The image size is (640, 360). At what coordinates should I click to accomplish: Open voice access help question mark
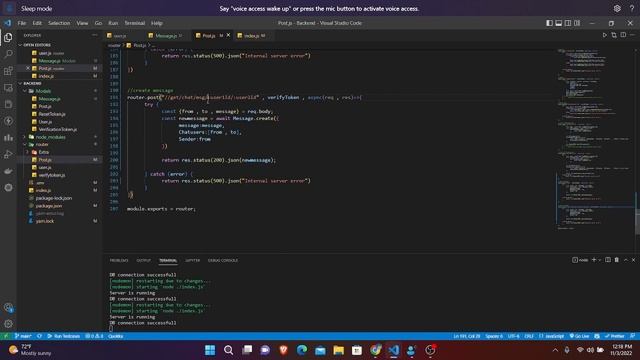(632, 9)
